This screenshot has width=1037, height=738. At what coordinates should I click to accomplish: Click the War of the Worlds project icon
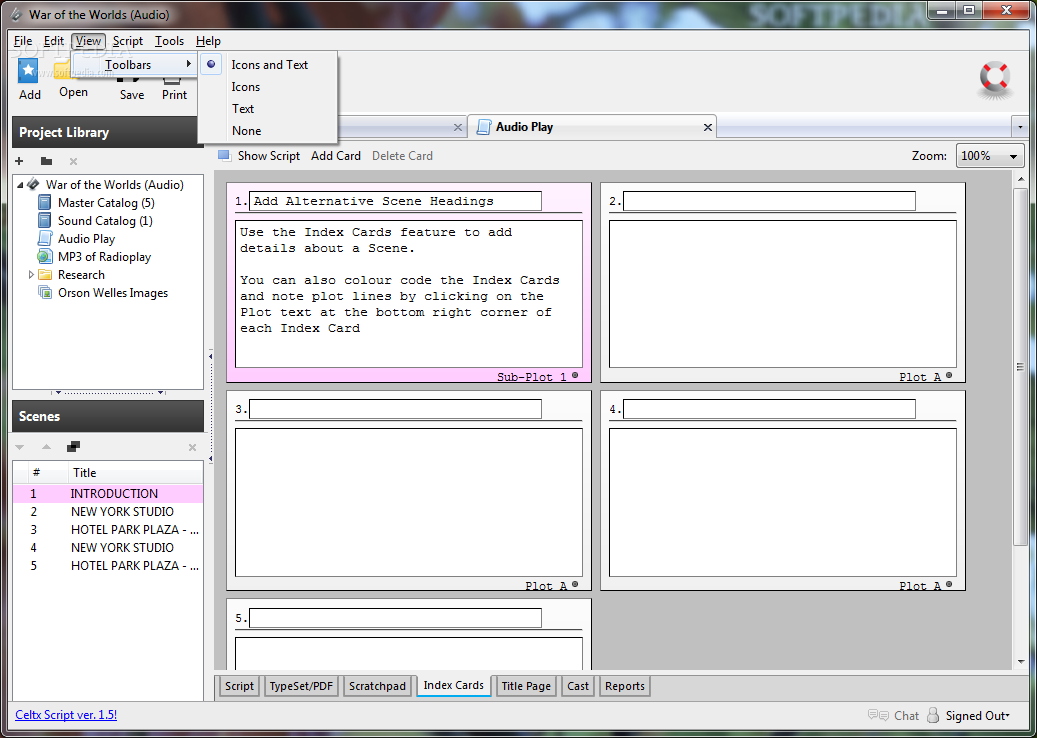point(32,184)
